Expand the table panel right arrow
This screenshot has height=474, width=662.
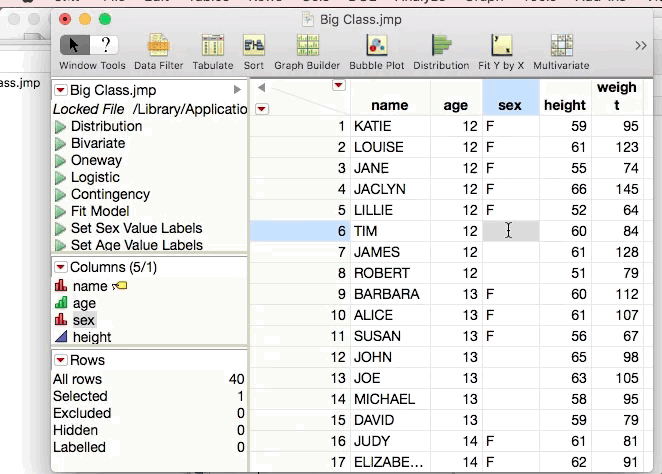coord(237,89)
